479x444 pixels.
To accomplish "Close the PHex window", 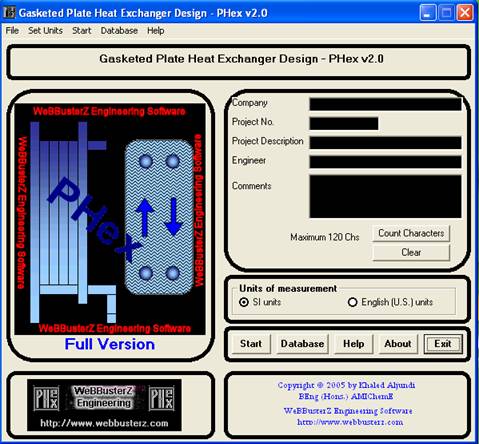I will 465,13.
